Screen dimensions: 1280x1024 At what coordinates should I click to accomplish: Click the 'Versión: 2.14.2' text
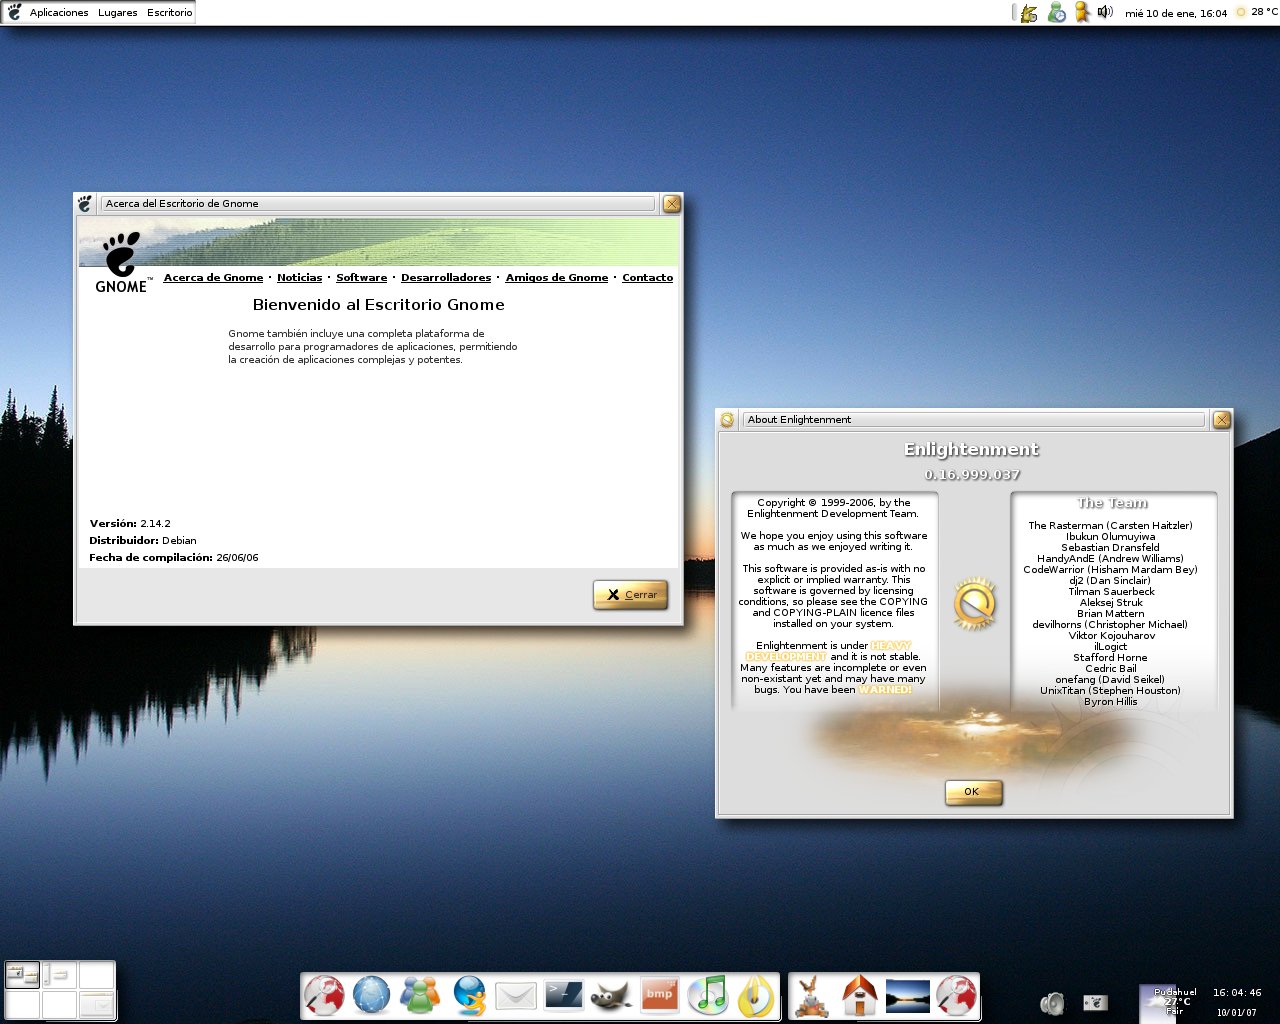click(130, 524)
